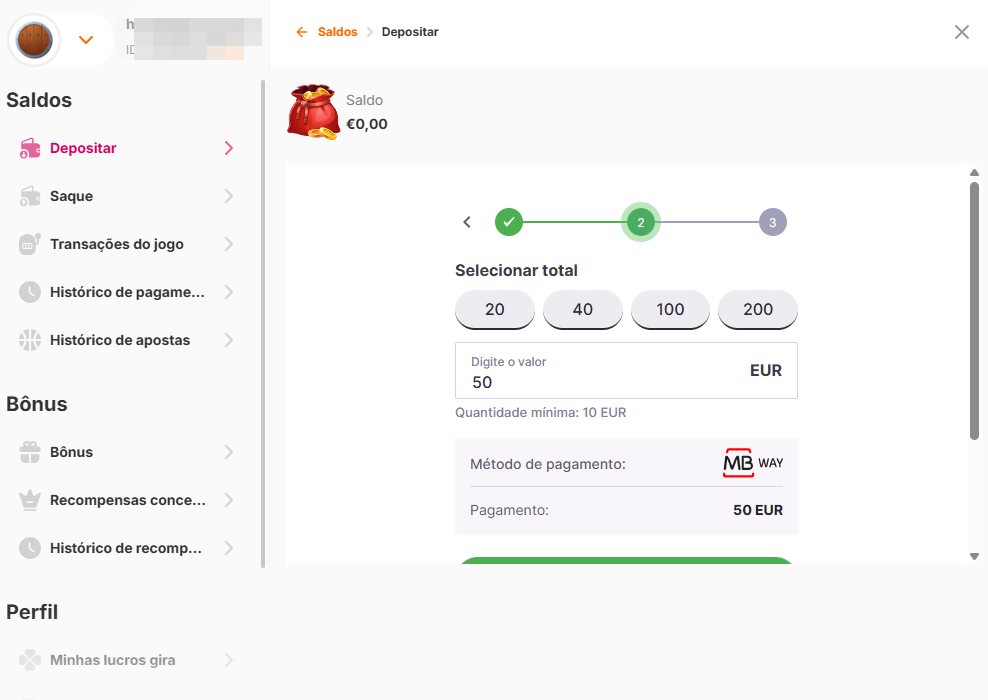Open Histórico de pagamentos chevron arrow
Viewport: 988px width, 700px height.
point(229,292)
